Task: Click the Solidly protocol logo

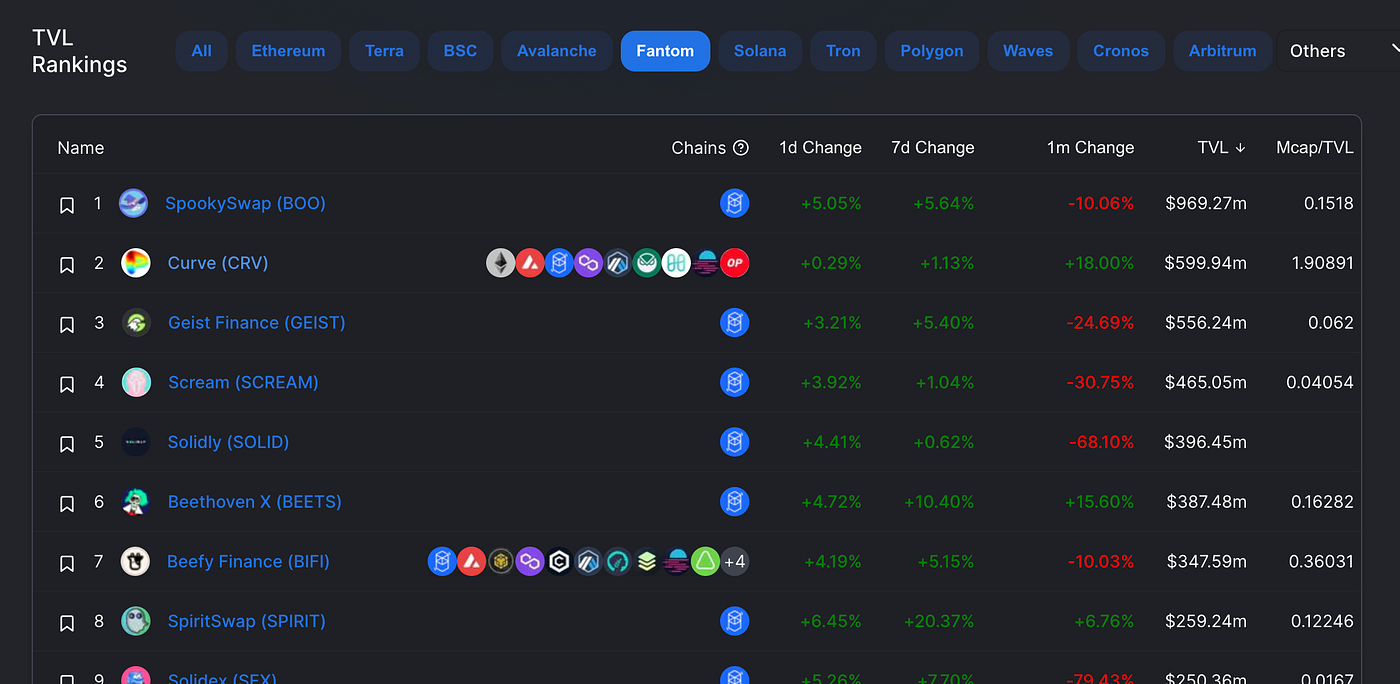Action: coord(136,442)
